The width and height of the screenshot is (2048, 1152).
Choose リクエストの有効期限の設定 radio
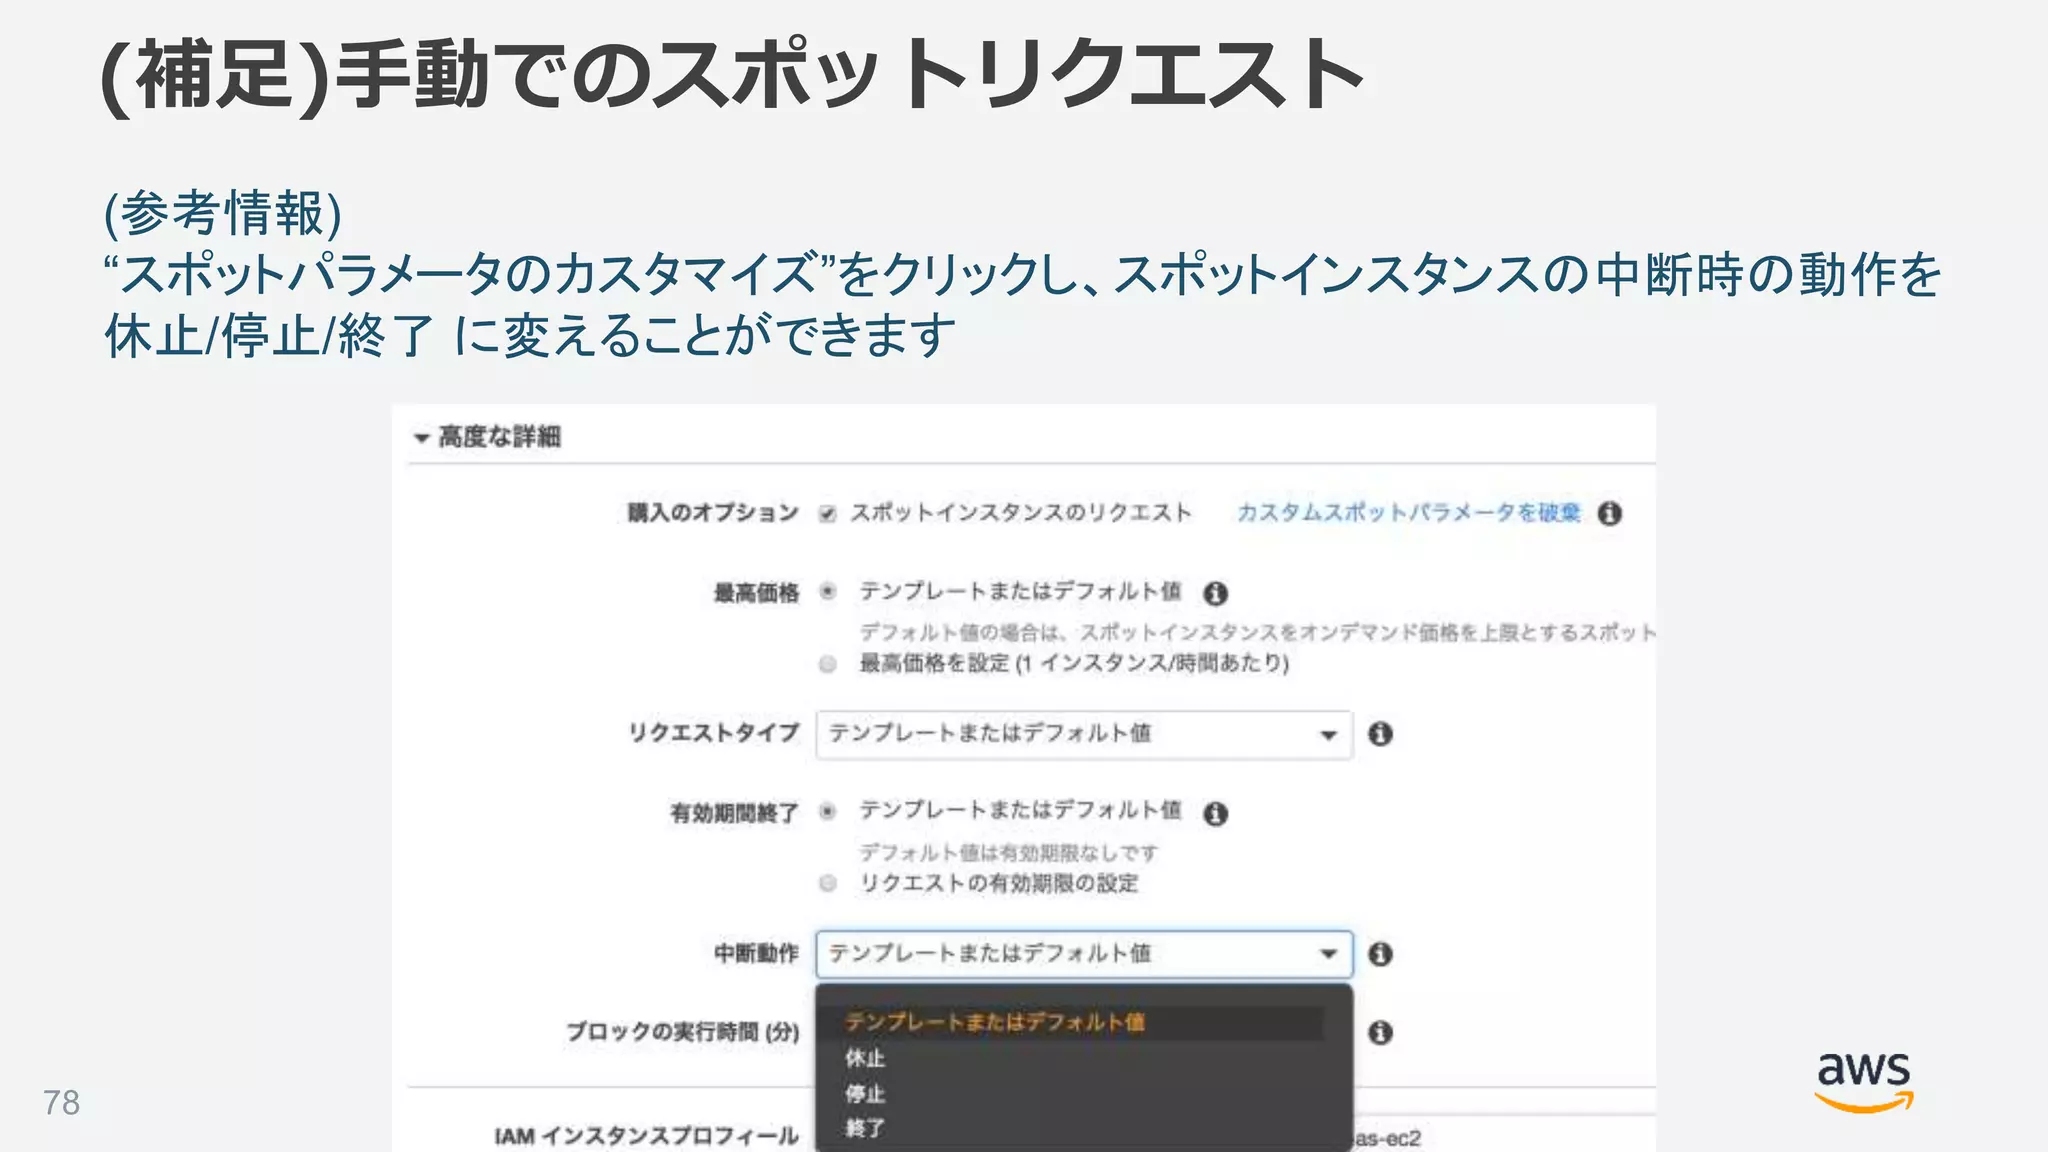click(827, 883)
